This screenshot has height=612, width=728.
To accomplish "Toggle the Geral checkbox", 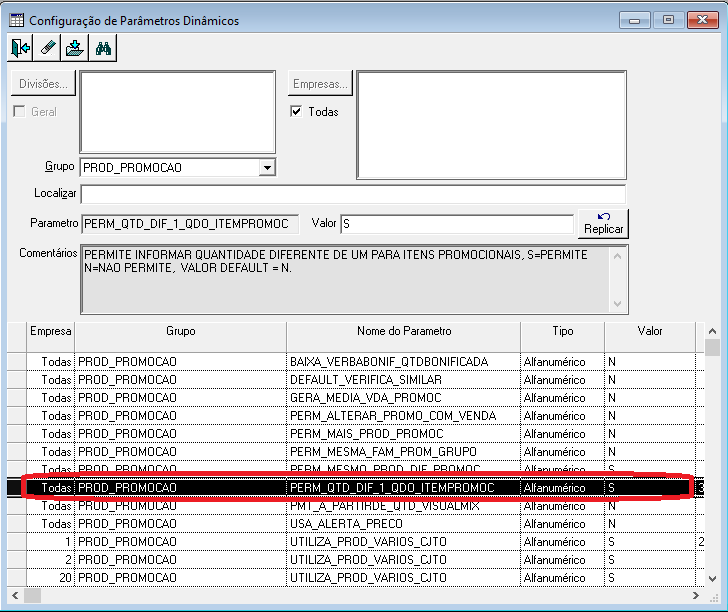I will pos(19,111).
